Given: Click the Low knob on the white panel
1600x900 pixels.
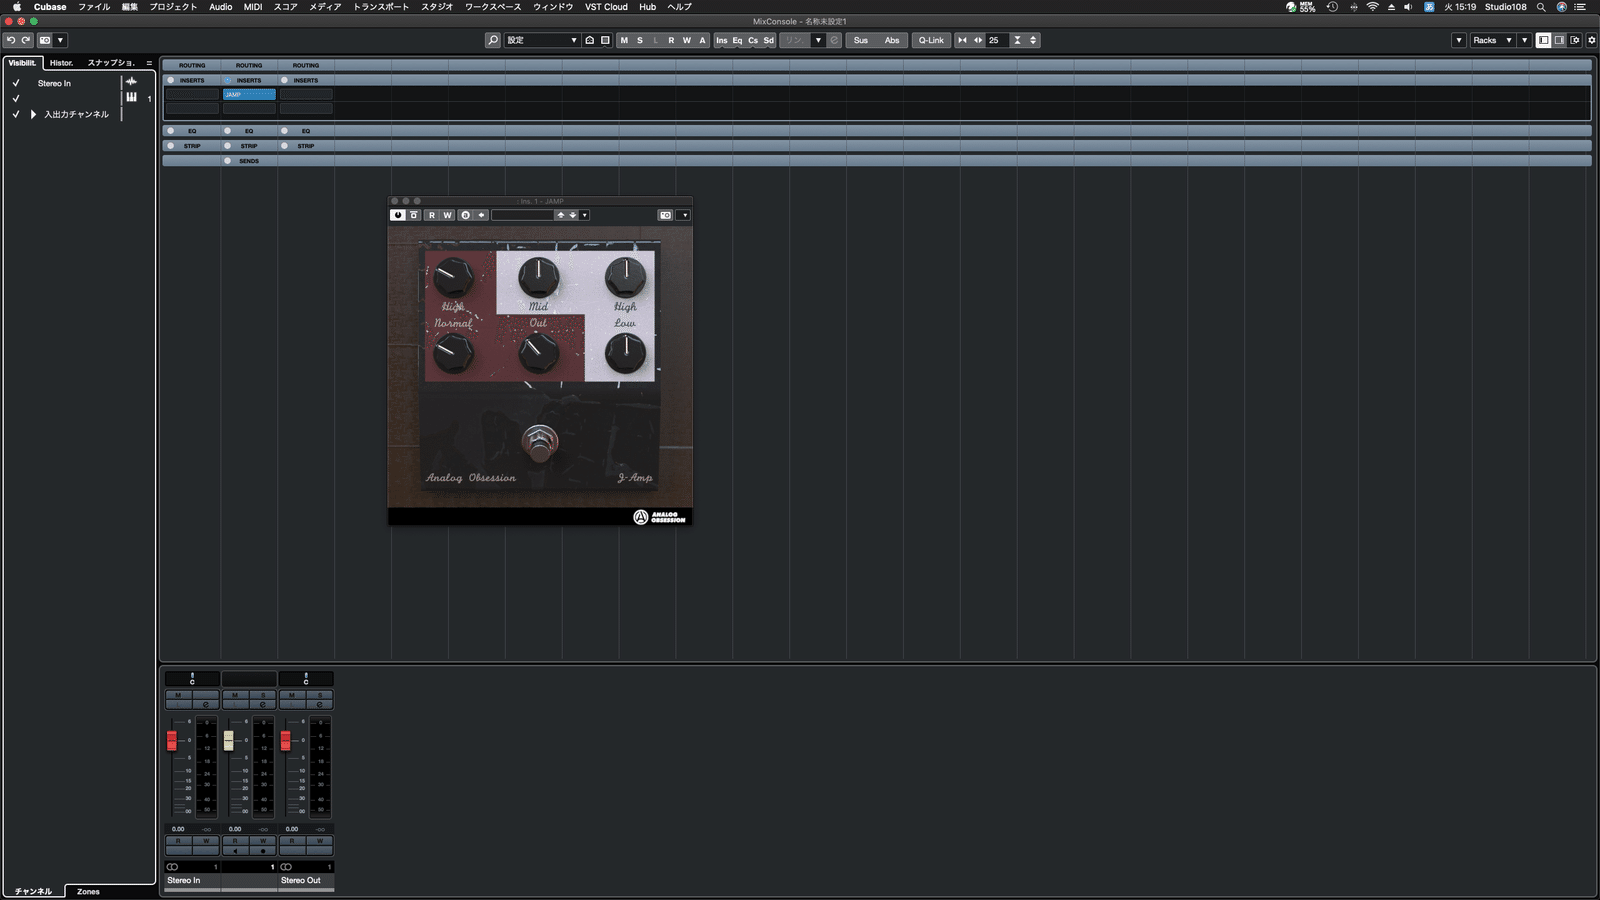Looking at the screenshot, I should pyautogui.click(x=625, y=353).
